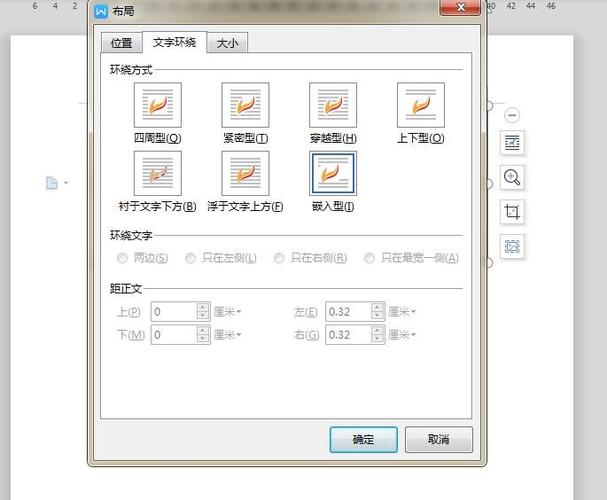Select the 四周型(Q) square wrapping icon
The width and height of the screenshot is (607, 500).
pyautogui.click(x=158, y=105)
